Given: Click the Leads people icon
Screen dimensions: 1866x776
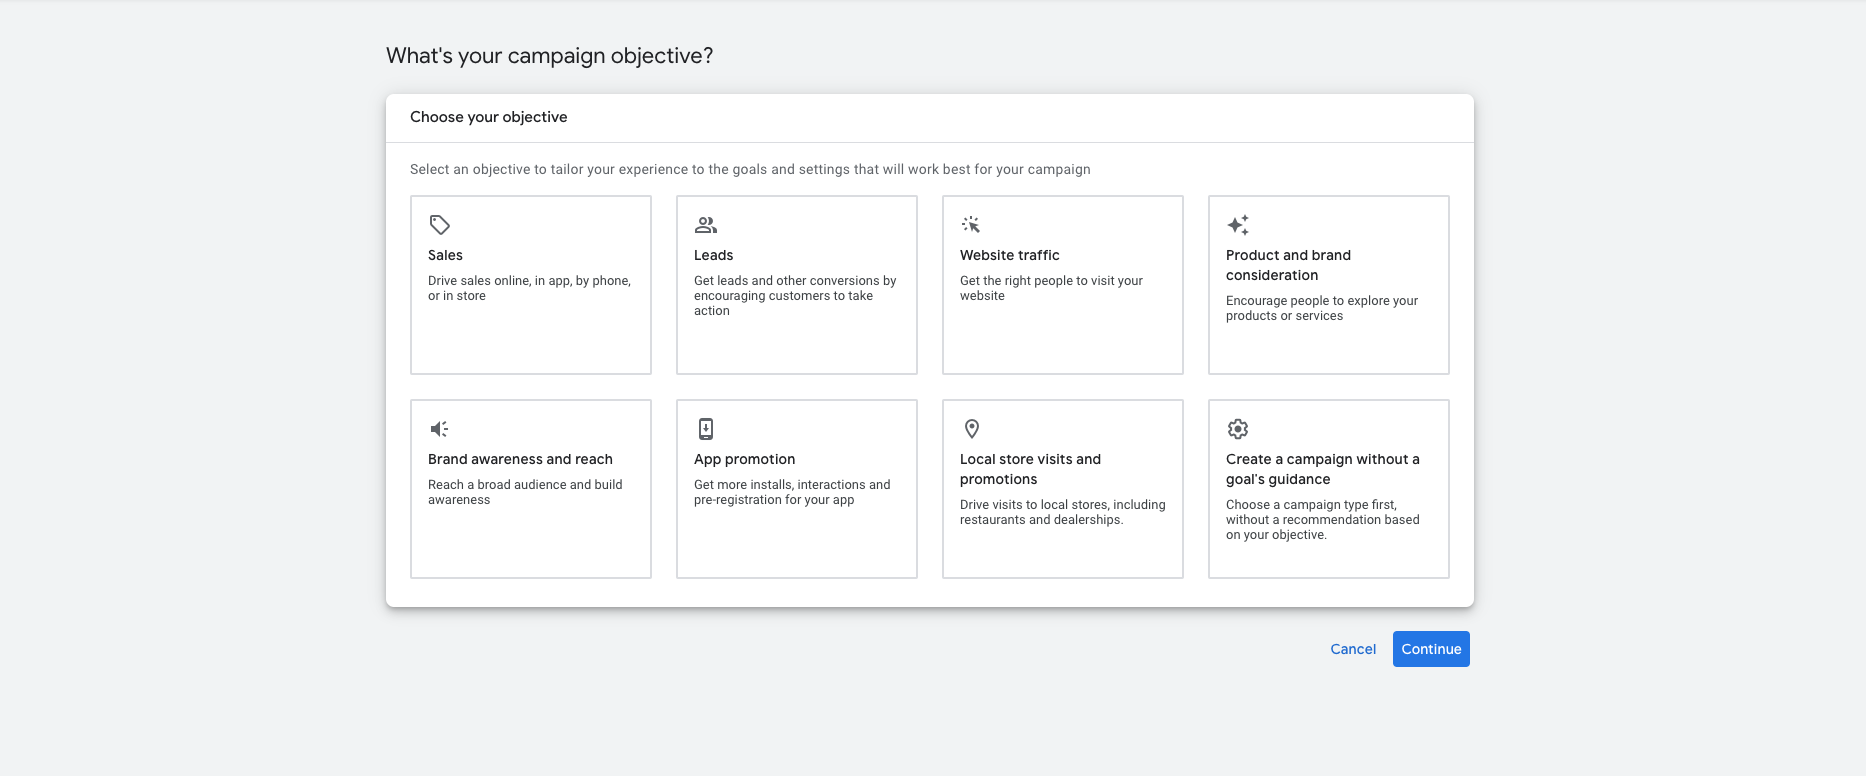Looking at the screenshot, I should click(x=706, y=225).
